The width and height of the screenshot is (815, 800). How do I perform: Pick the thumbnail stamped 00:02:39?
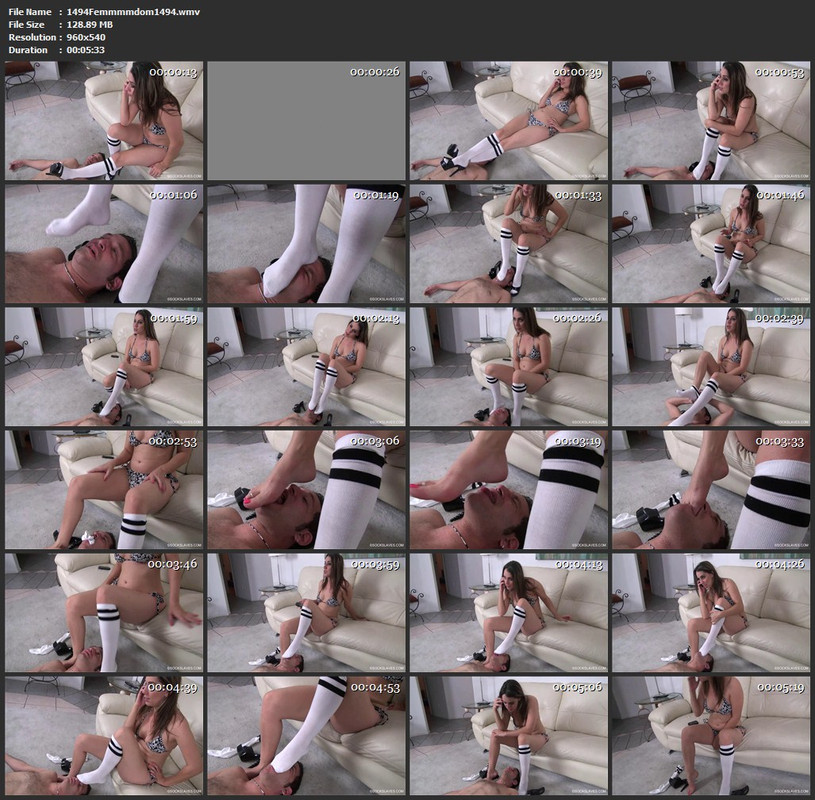pos(711,366)
